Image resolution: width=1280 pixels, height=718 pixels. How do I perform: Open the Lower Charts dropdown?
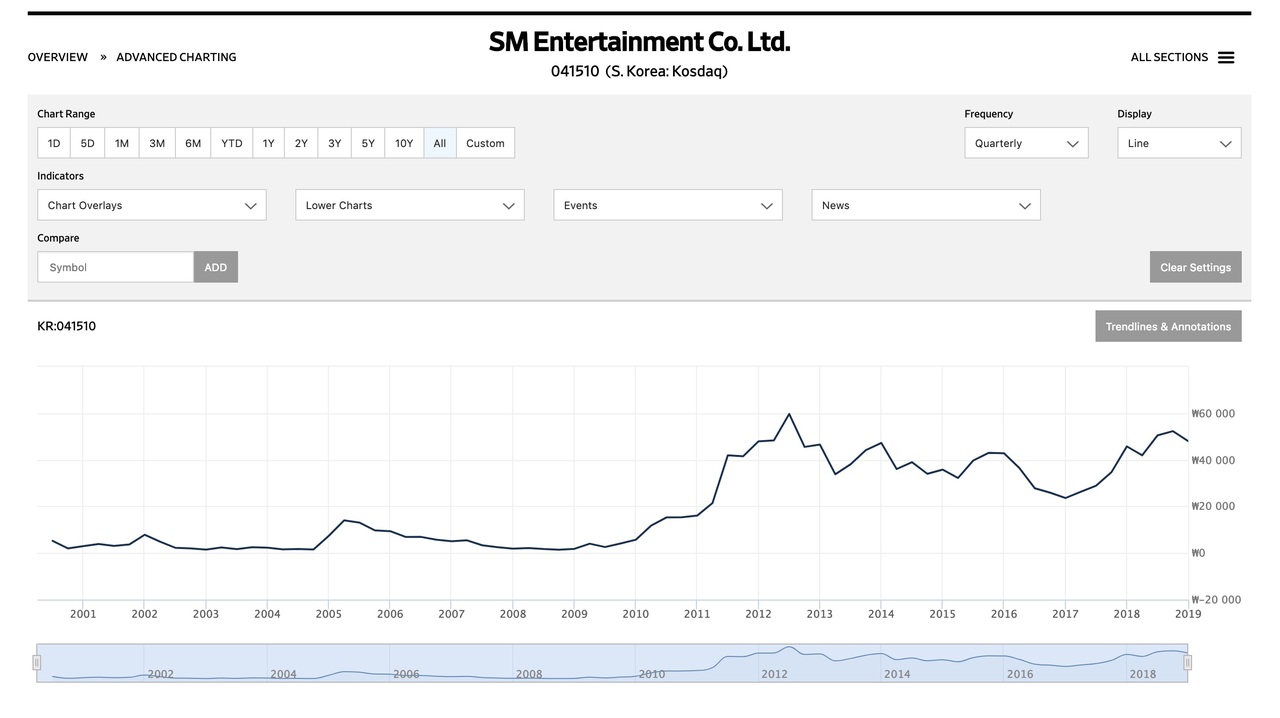(x=410, y=205)
